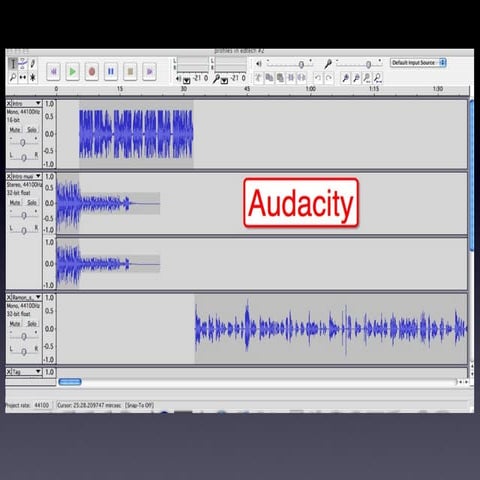The height and width of the screenshot is (480, 480).
Task: Mute the Intro track
Action: [x=15, y=130]
